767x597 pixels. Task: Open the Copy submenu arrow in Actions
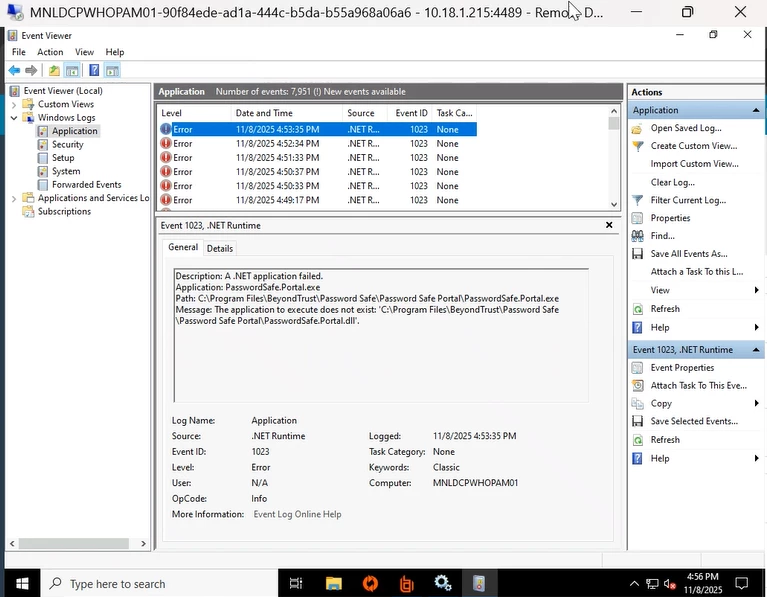coord(757,403)
